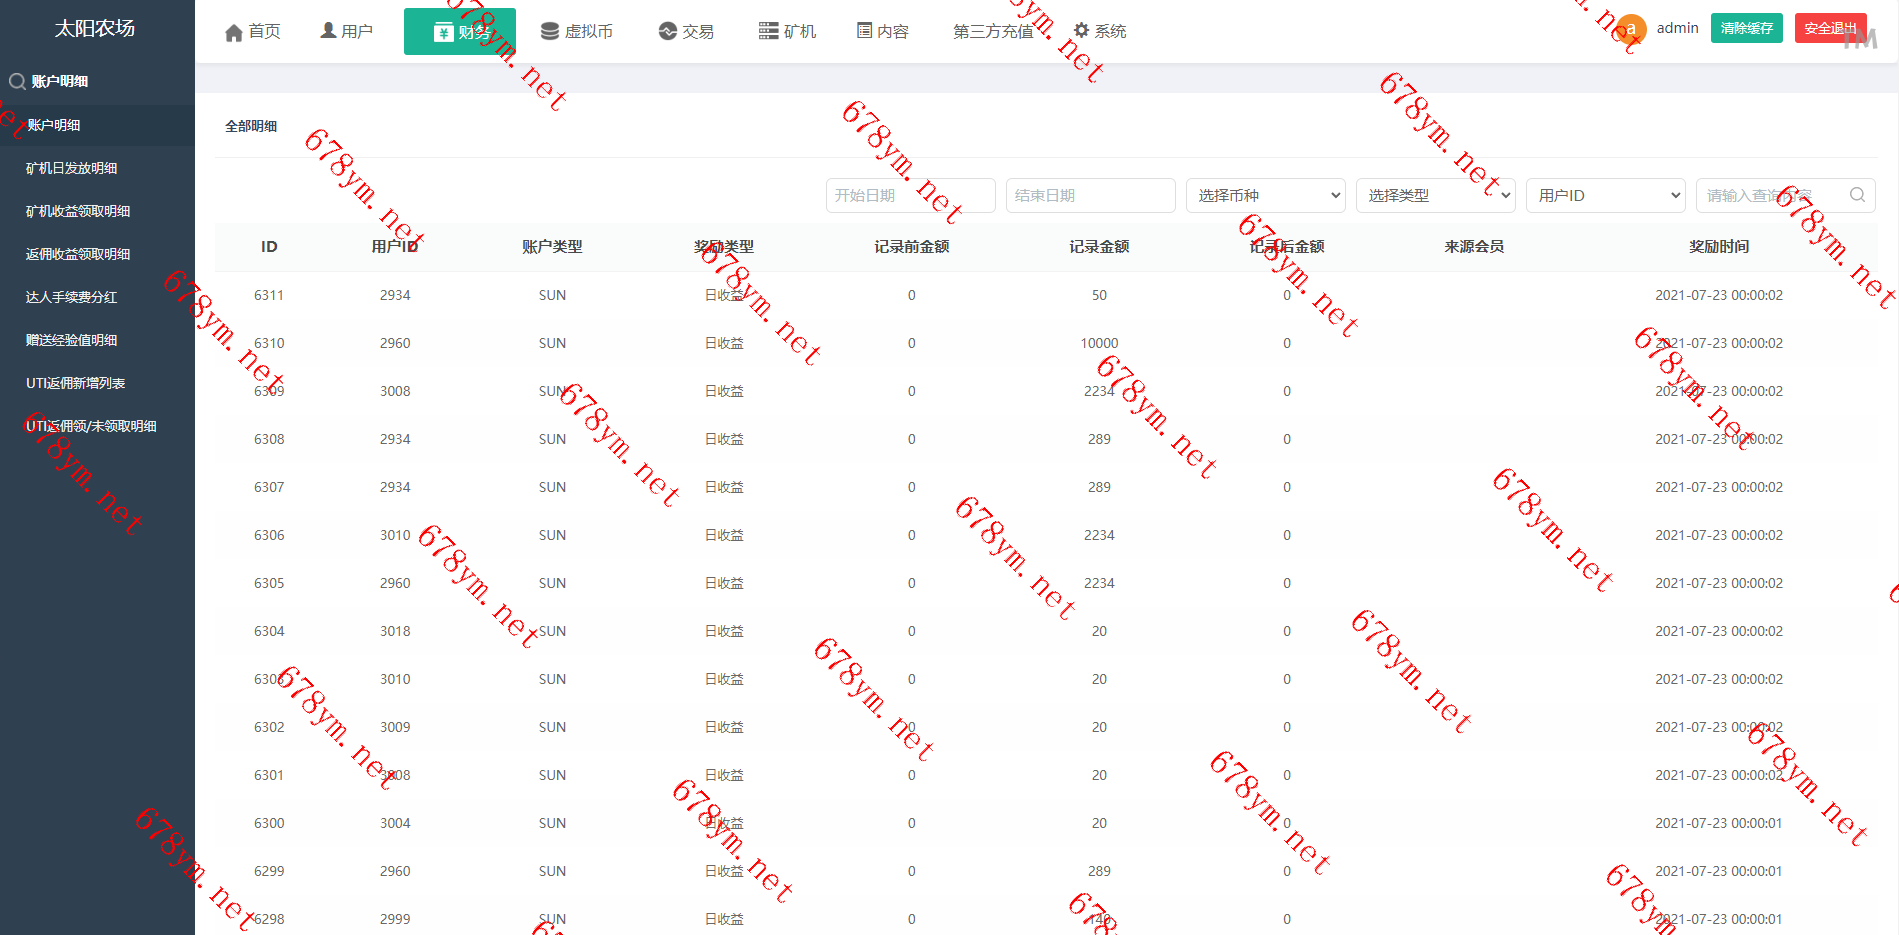This screenshot has height=935, width=1899.
Task: Click the home icon in top navigation
Action: (x=234, y=32)
